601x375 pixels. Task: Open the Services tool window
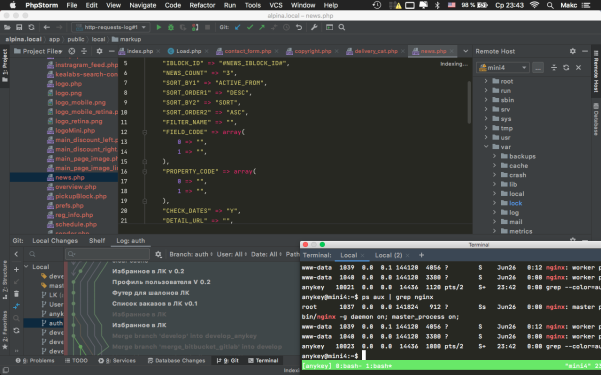click(x=117, y=360)
